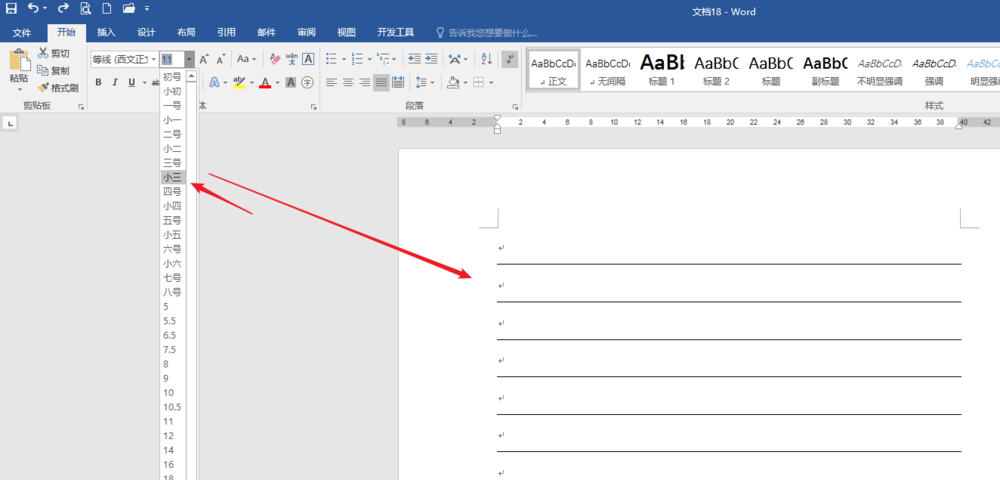Click the Save icon in quick access toolbar
1000x480 pixels.
point(11,9)
